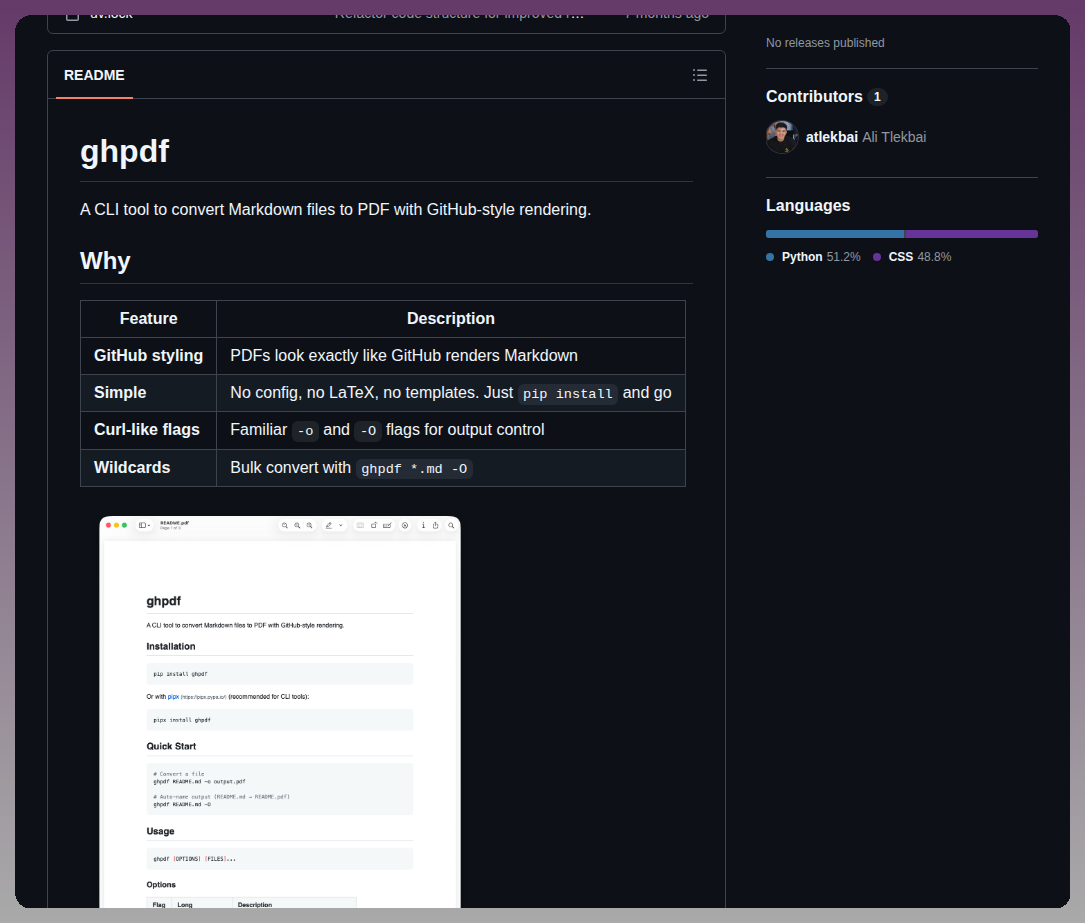Click the 'Wildcards' table cell
Viewport: 1085px width, 923px height.
(x=149, y=468)
